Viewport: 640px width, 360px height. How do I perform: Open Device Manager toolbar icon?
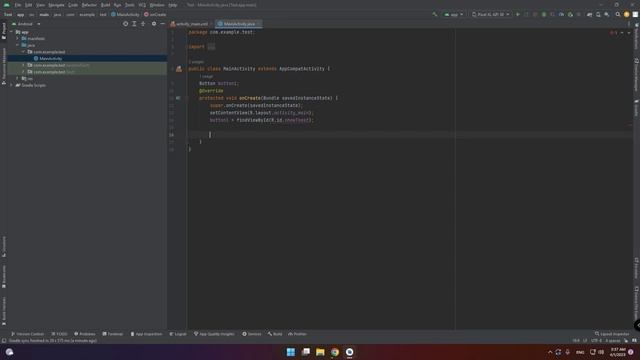coord(598,14)
